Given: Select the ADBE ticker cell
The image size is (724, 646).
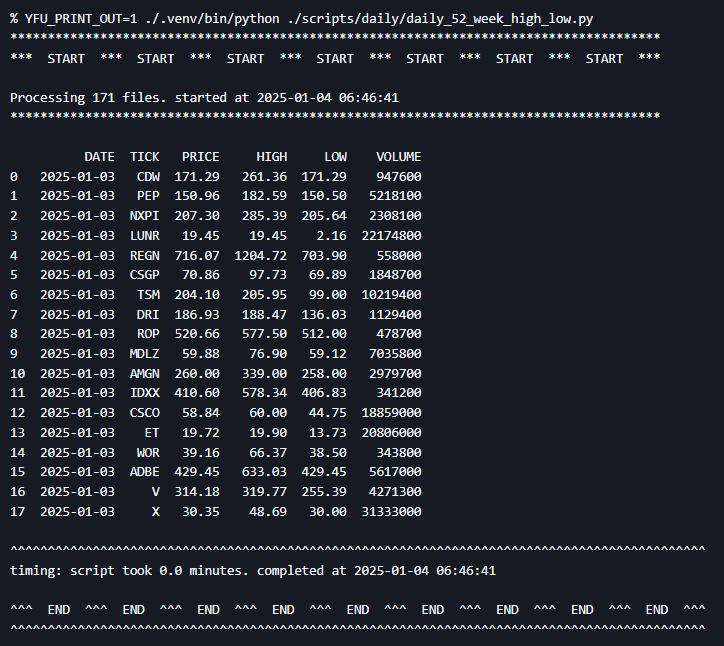Looking at the screenshot, I should tap(145, 472).
